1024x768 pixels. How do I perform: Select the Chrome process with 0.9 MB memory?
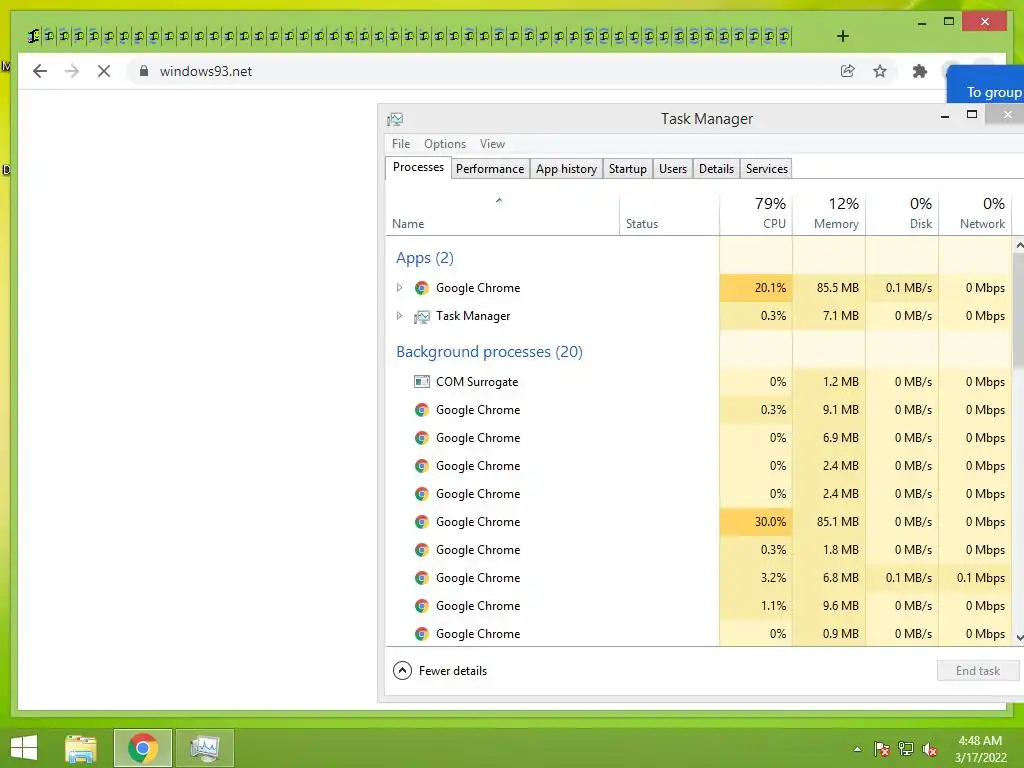coord(699,634)
